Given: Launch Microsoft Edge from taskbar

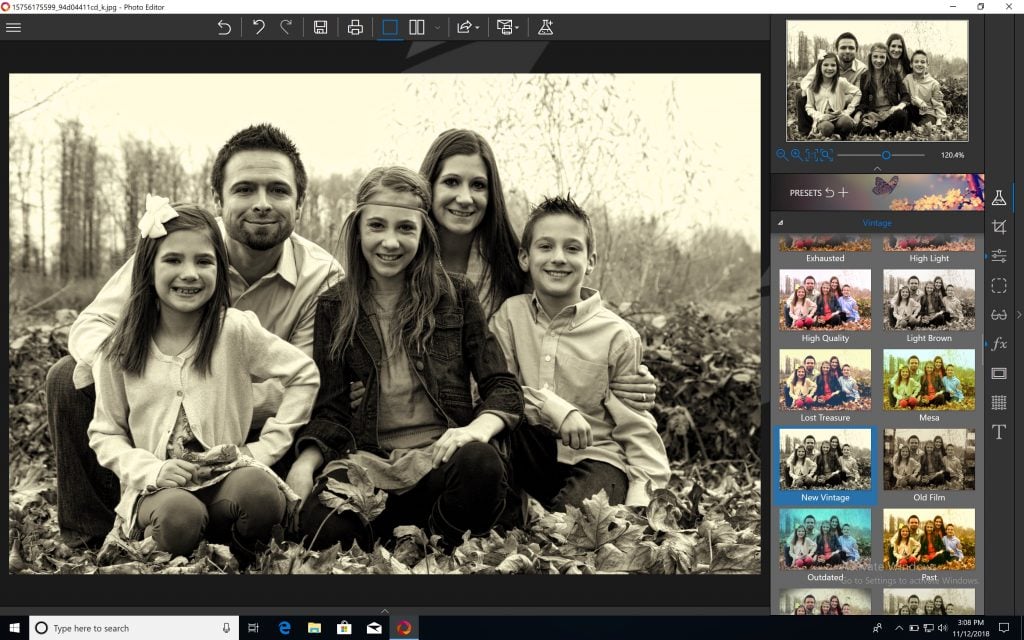Looking at the screenshot, I should pos(284,628).
